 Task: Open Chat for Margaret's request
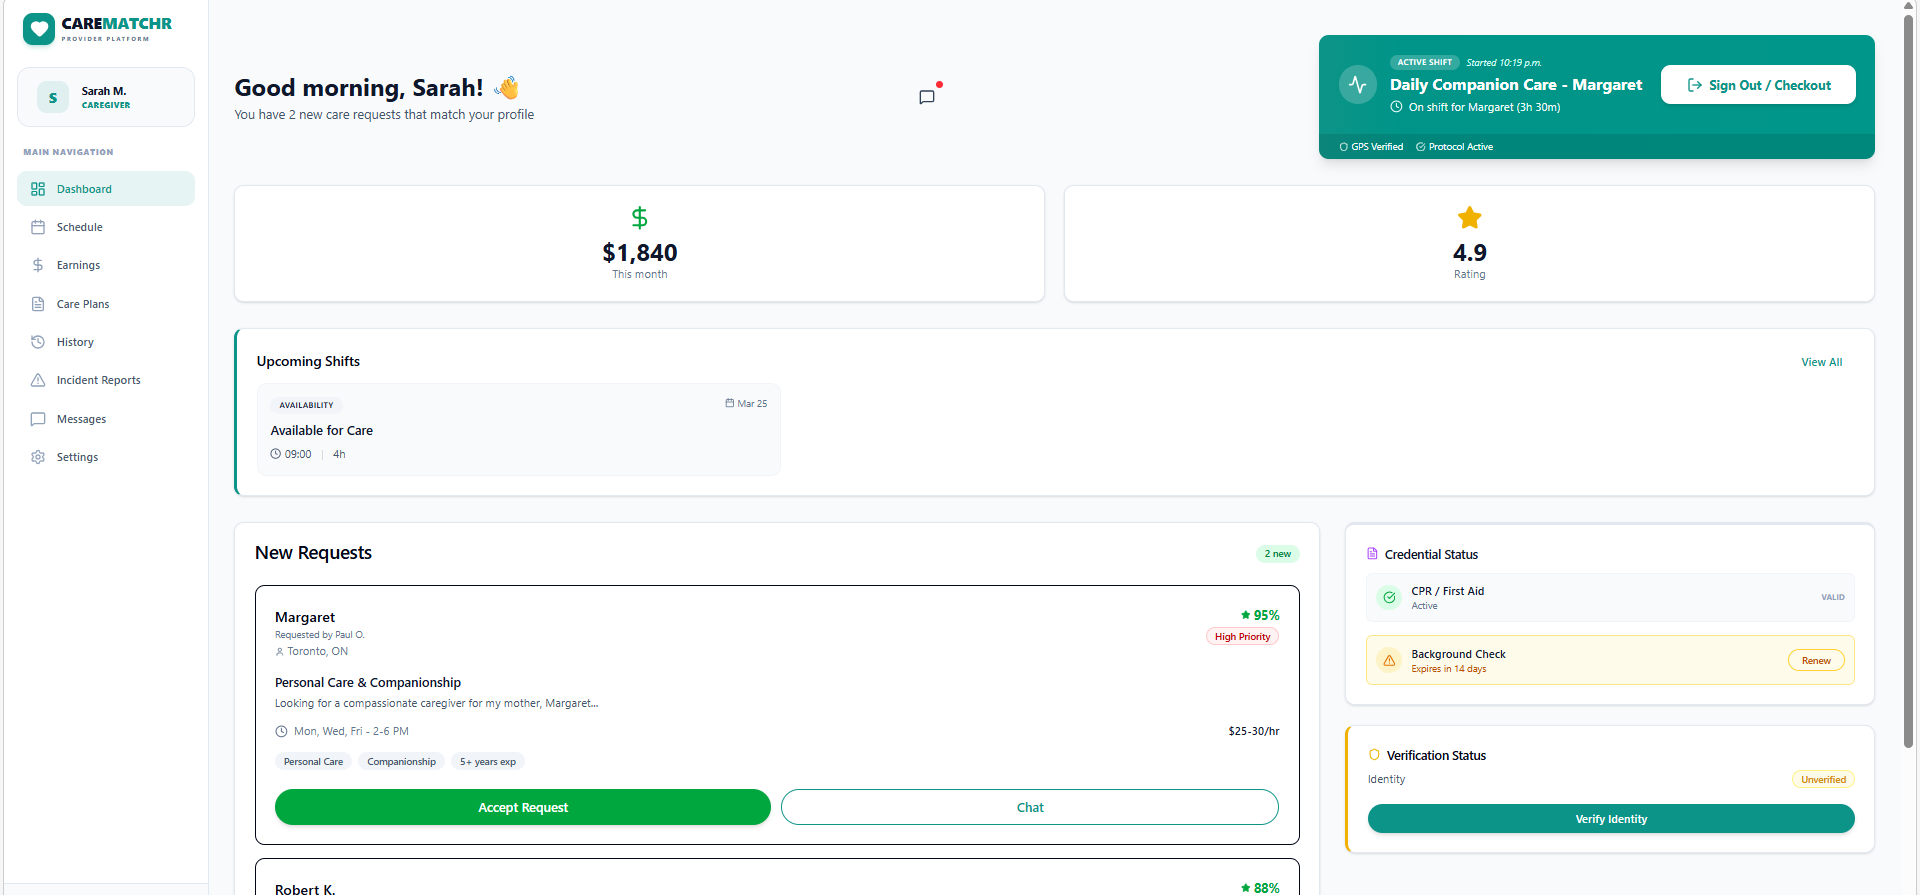click(x=1030, y=807)
